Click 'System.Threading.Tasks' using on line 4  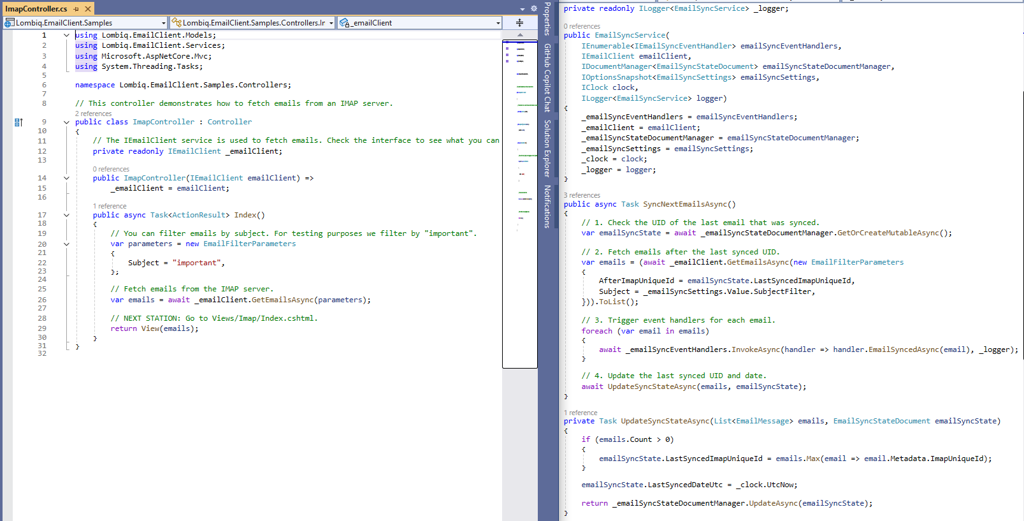point(150,67)
